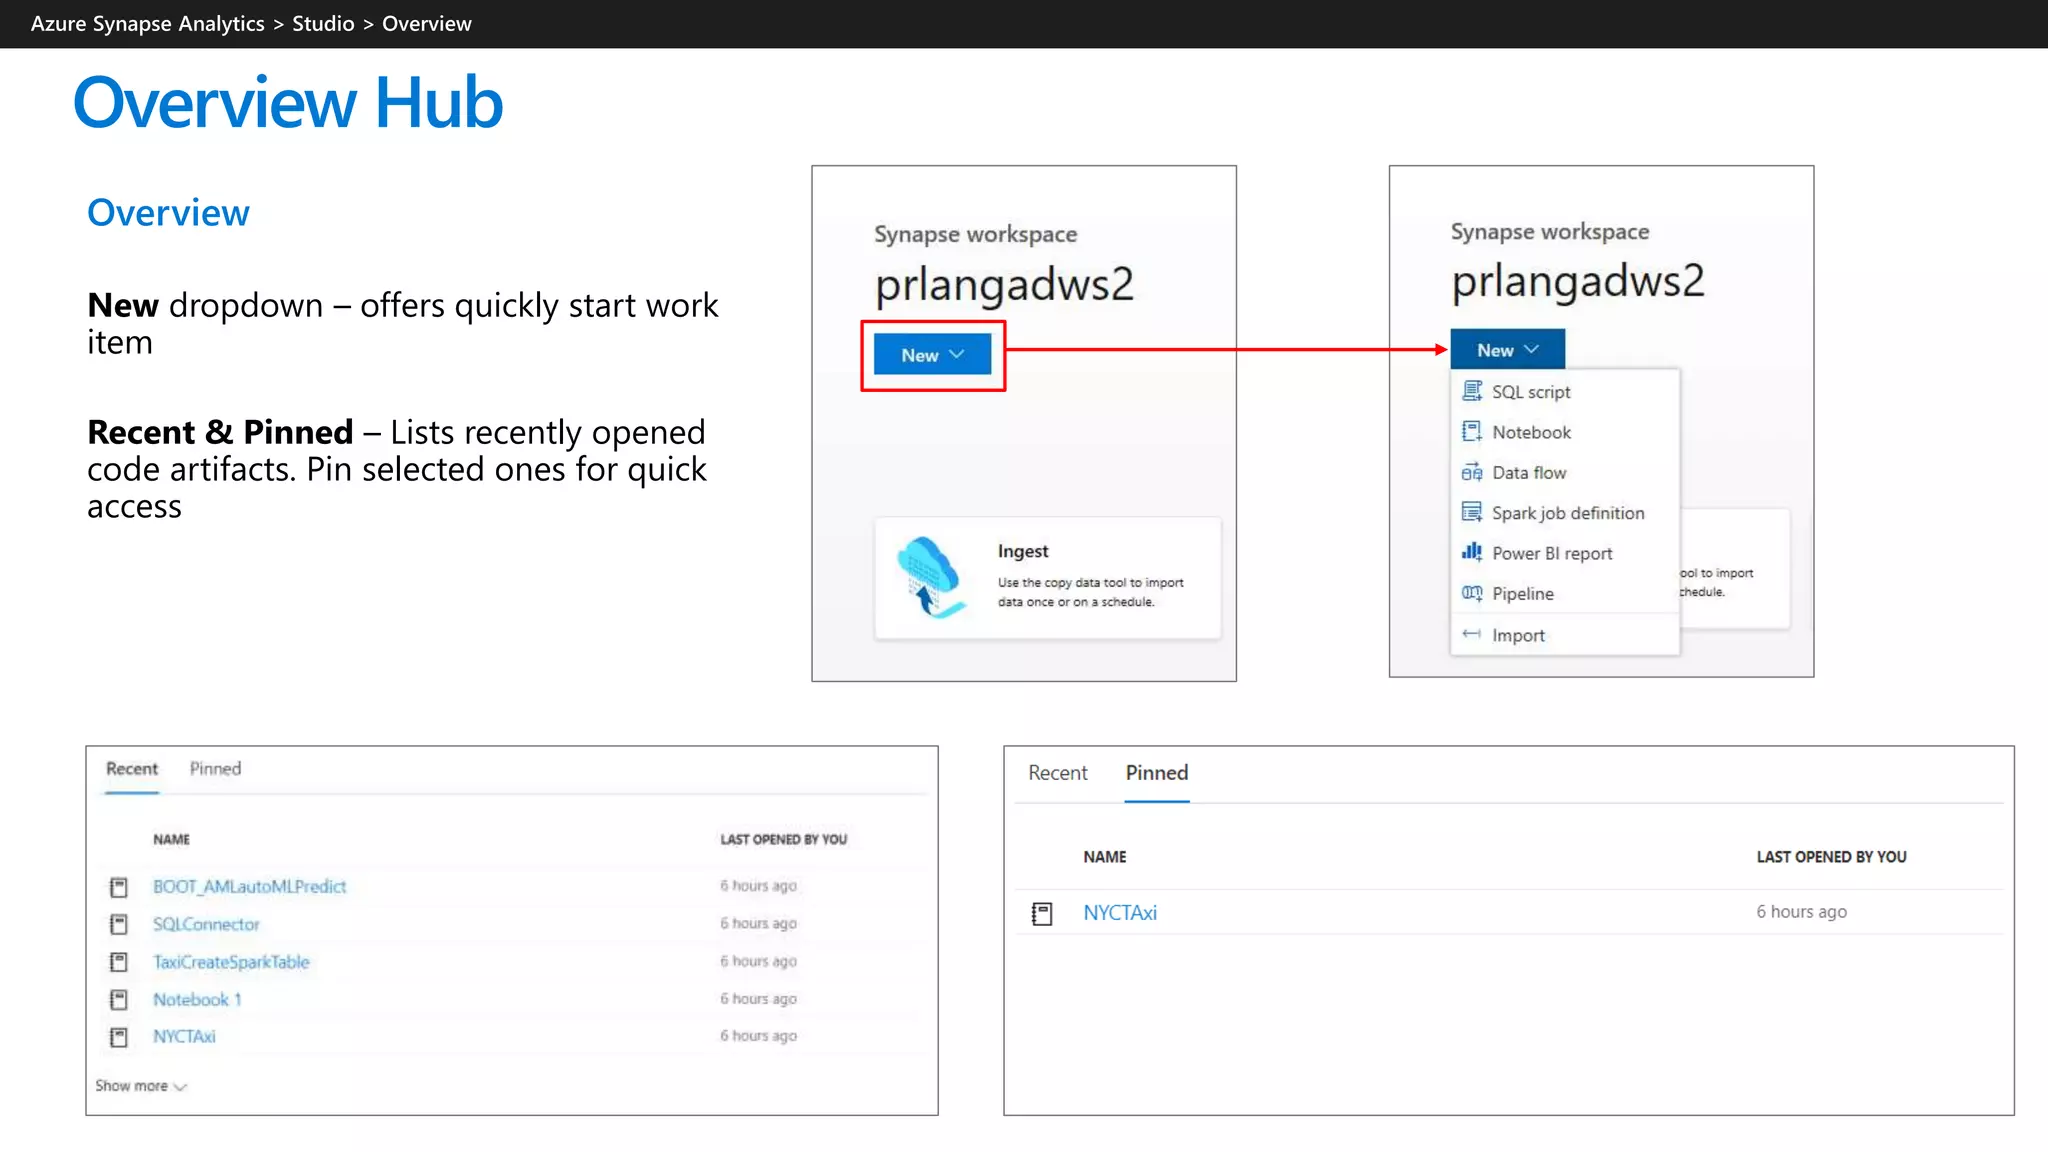The width and height of the screenshot is (2048, 1152).
Task: Click notebook icon beside BOOT_AMLautoMLPredict
Action: [119, 887]
